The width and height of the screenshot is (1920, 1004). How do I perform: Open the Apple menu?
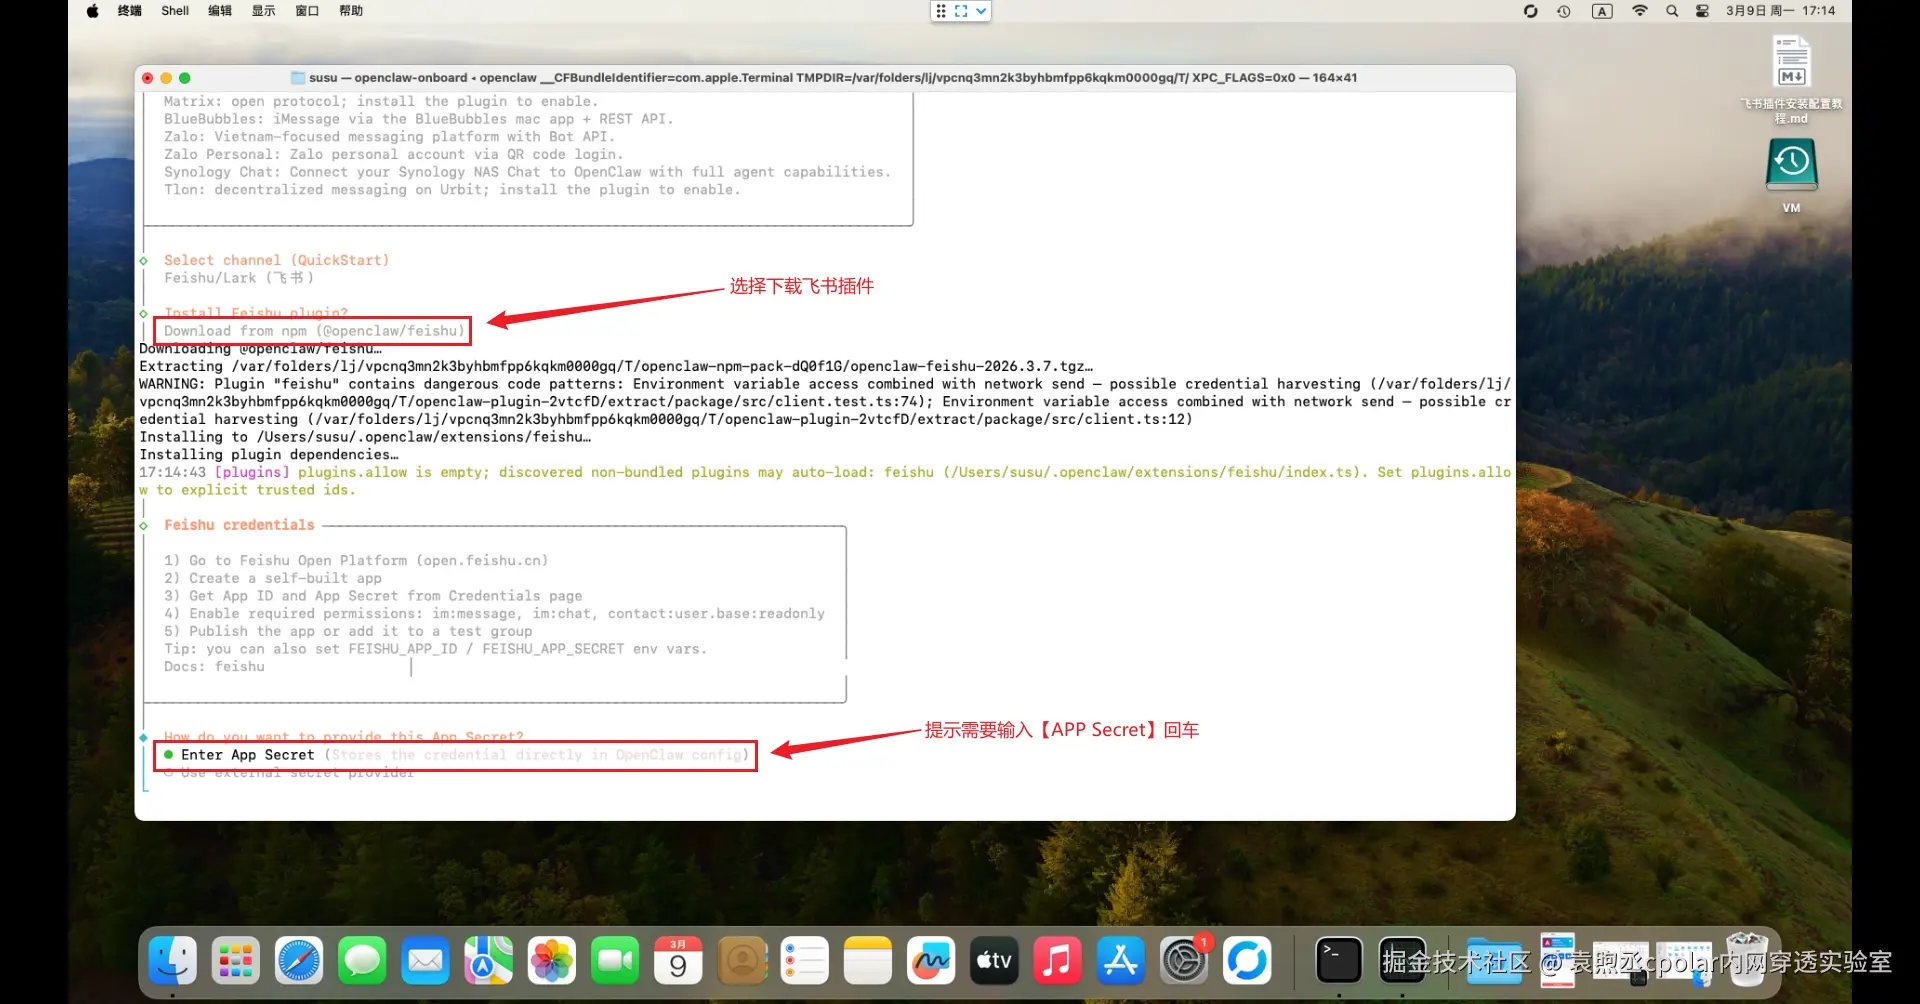click(x=93, y=11)
